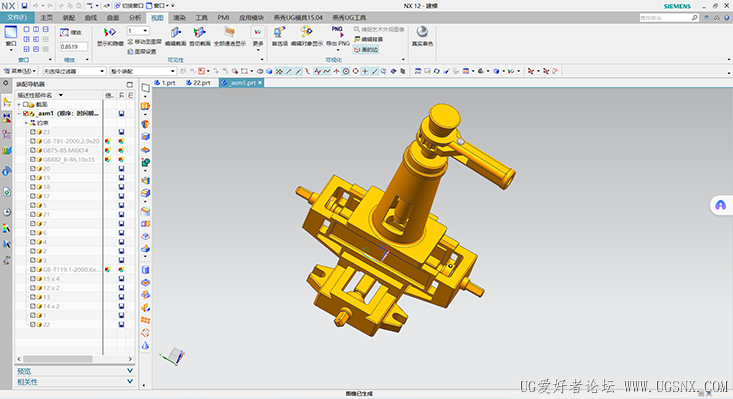The width and height of the screenshot is (733, 399).
Task: Toggle the checkbox for the 截面 folder
Action: point(26,104)
